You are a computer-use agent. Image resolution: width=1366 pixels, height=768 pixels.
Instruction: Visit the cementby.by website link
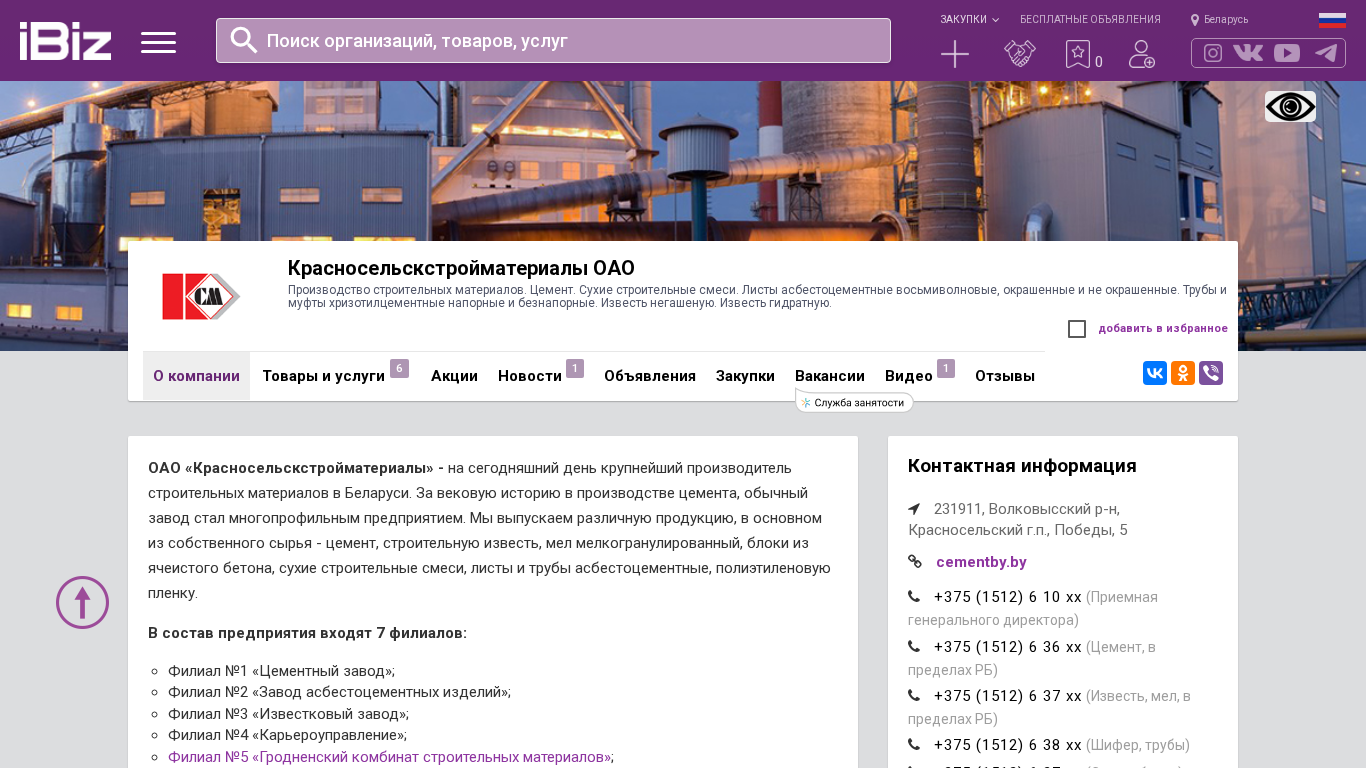(981, 562)
